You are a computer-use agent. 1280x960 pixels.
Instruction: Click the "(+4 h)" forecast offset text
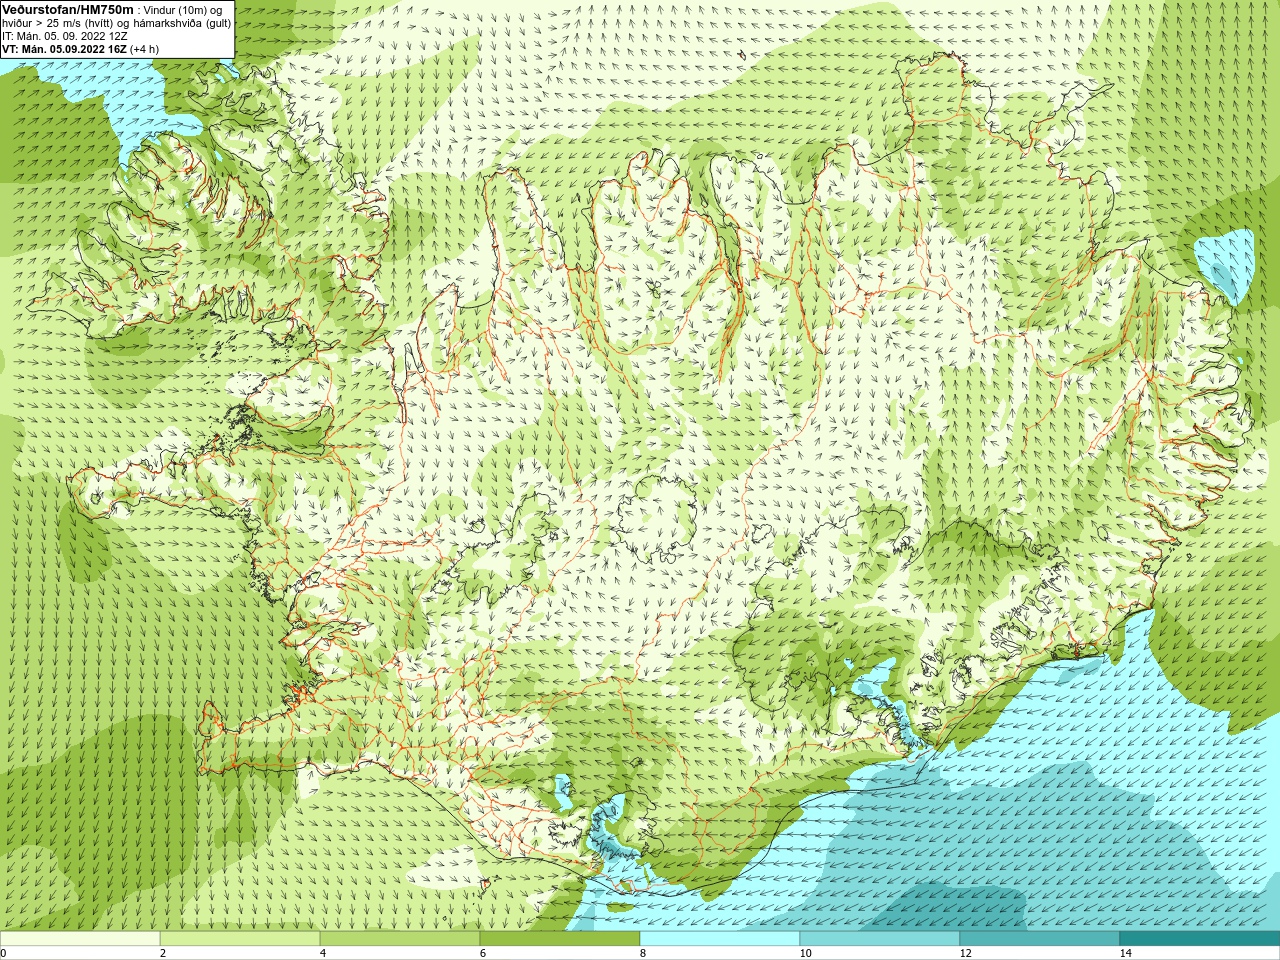tap(144, 49)
